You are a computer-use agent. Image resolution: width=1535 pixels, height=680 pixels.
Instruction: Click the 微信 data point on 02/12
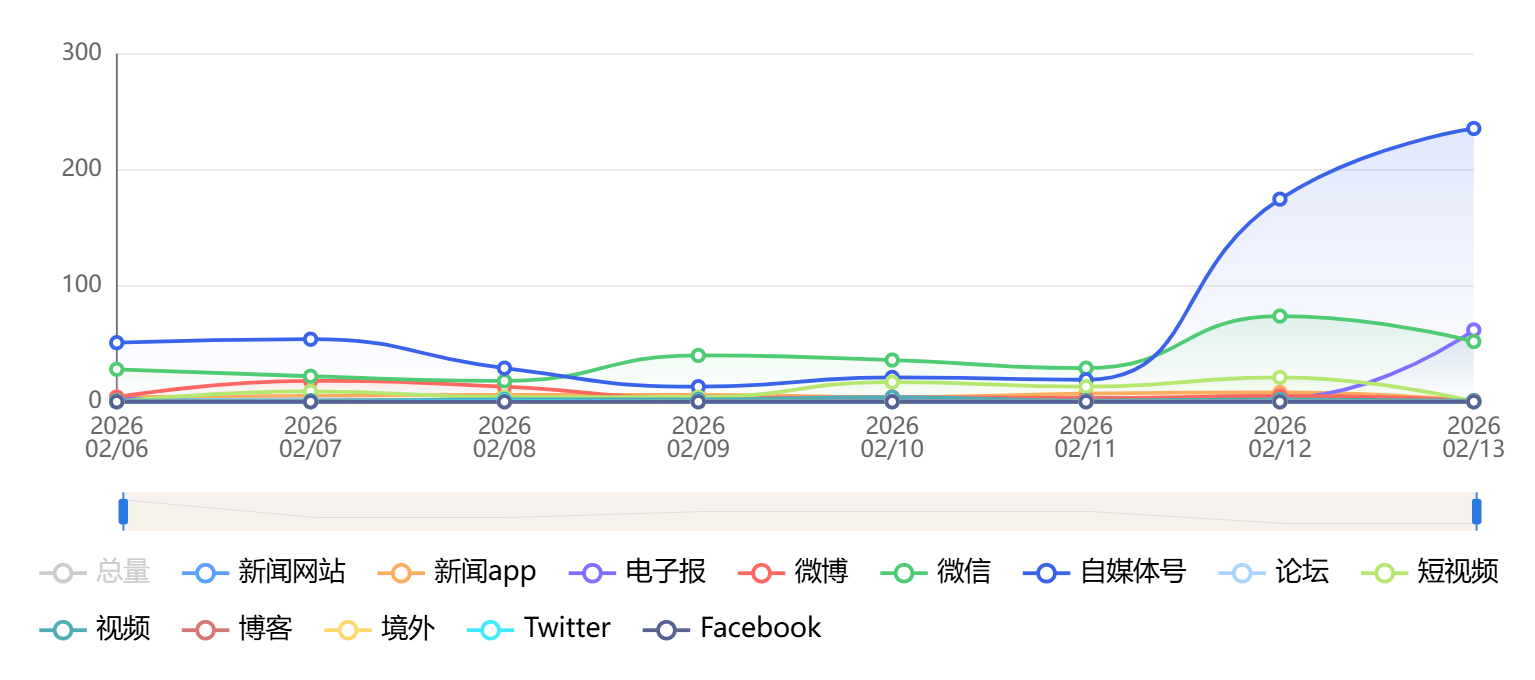pos(1279,316)
